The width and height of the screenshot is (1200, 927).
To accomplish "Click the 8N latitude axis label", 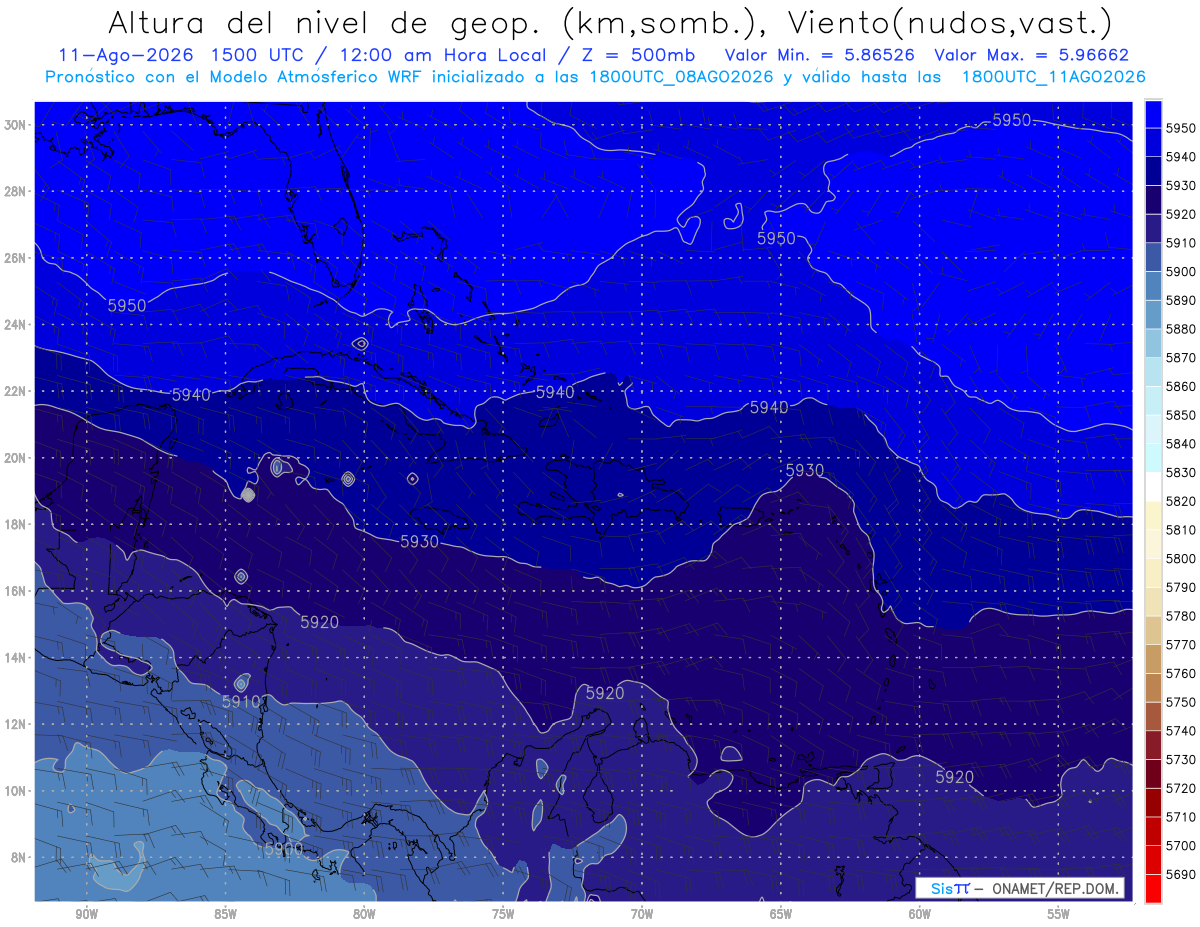I will (19, 858).
